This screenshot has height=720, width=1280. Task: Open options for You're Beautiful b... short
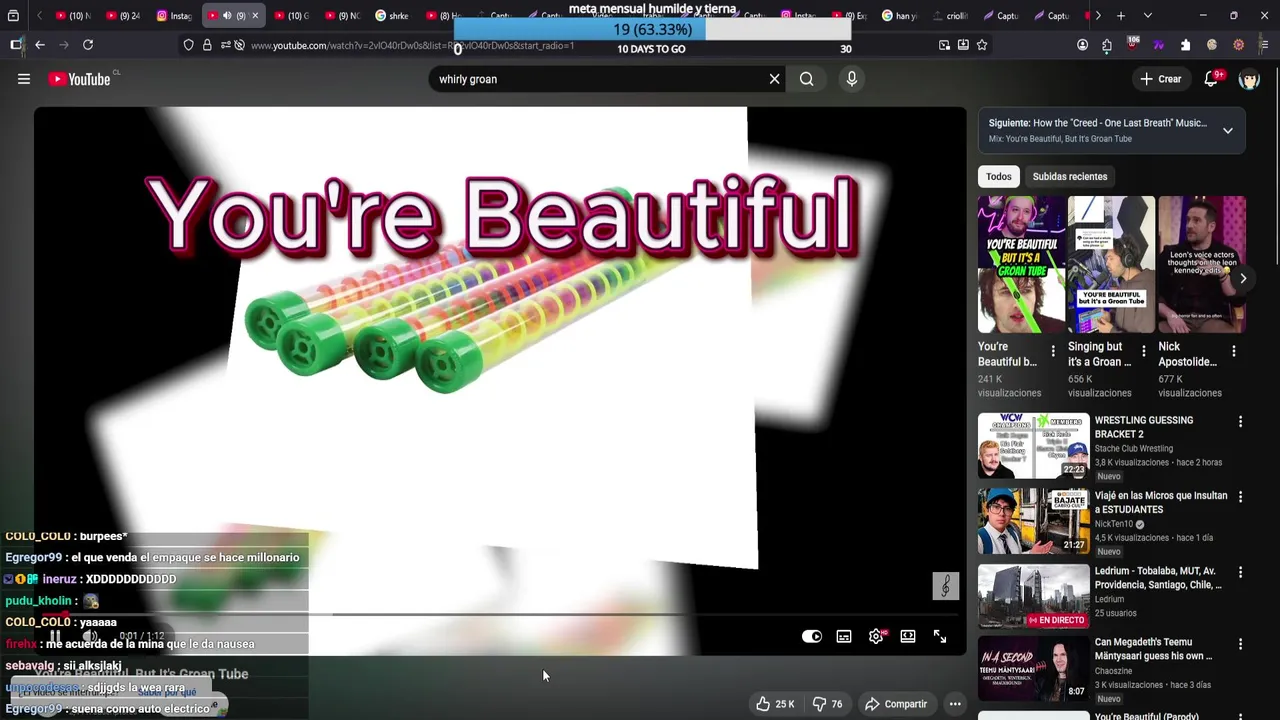pyautogui.click(x=1053, y=351)
